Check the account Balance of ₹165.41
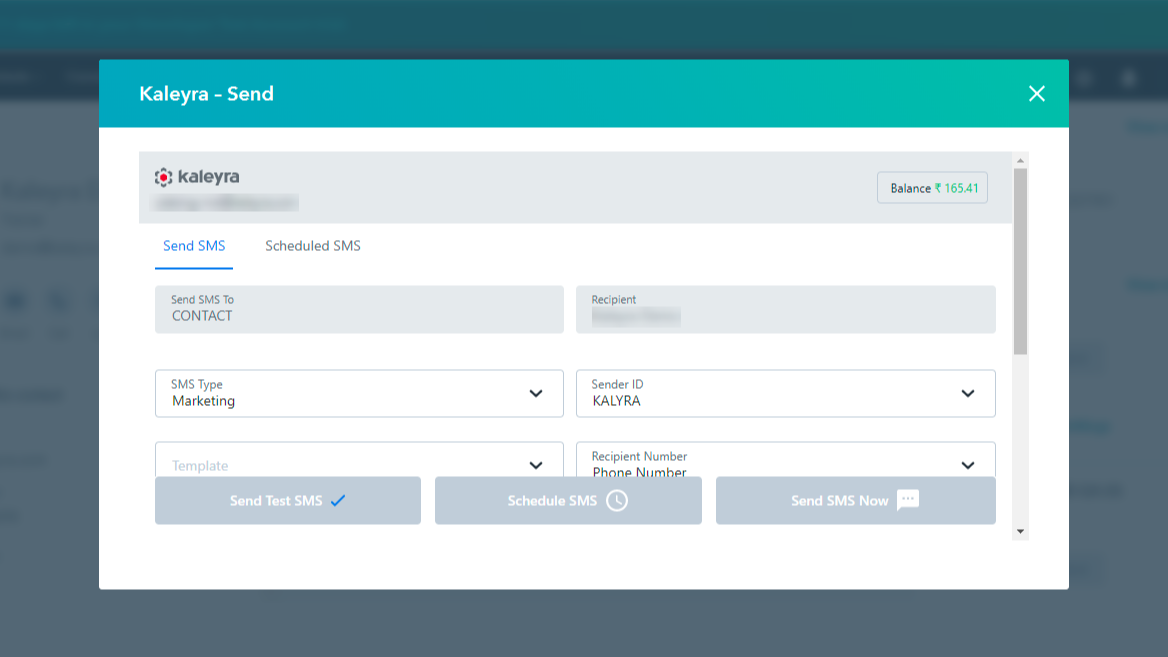Viewport: 1168px width, 657px height. pyautogui.click(x=931, y=187)
